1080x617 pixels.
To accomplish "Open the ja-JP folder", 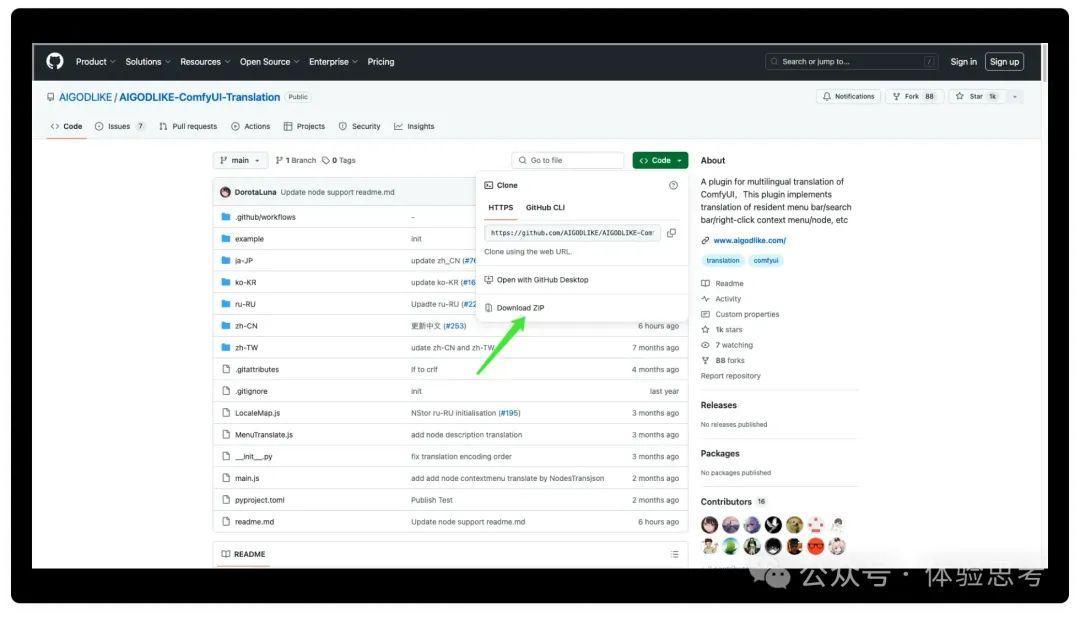I will tap(244, 261).
